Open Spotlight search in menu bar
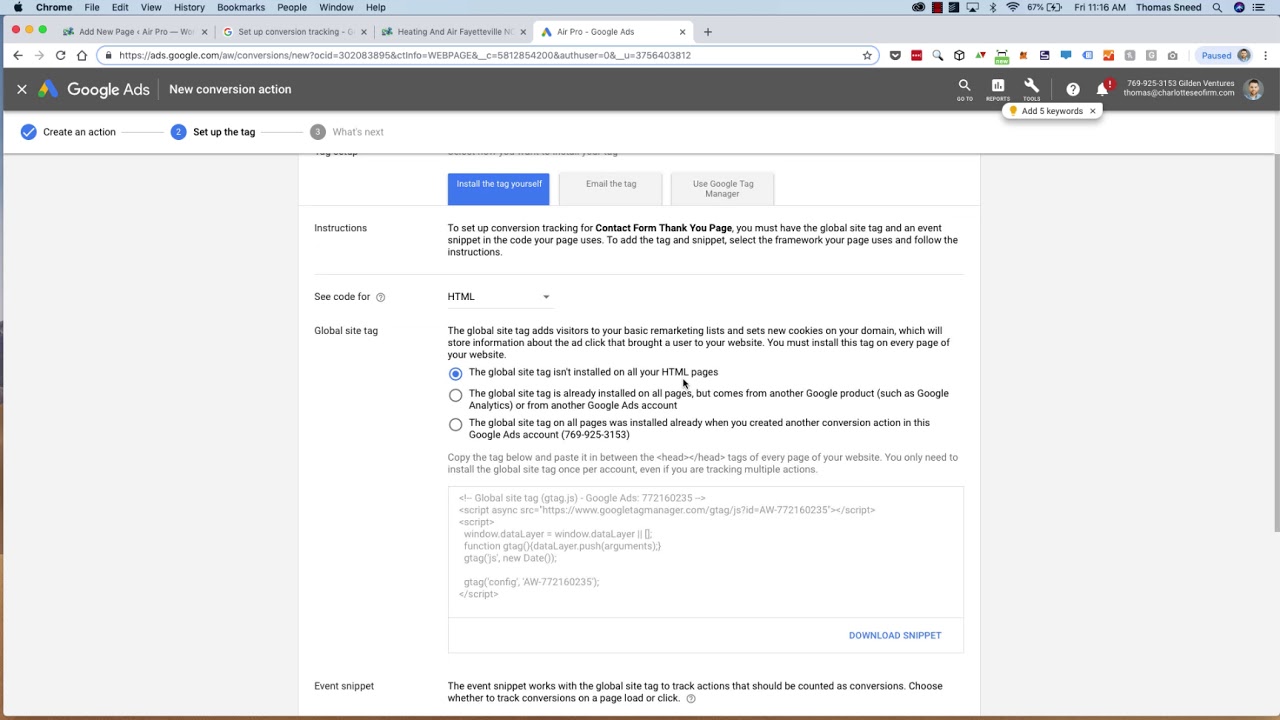 tap(1217, 7)
